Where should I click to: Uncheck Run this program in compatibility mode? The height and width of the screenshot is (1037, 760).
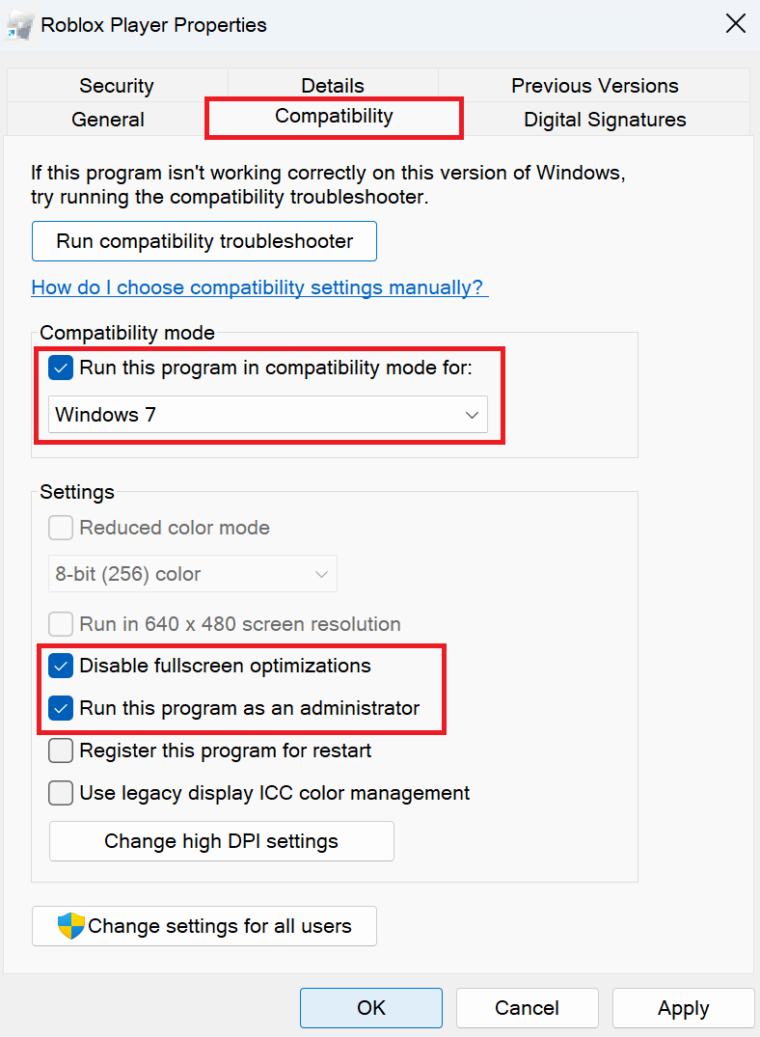61,368
